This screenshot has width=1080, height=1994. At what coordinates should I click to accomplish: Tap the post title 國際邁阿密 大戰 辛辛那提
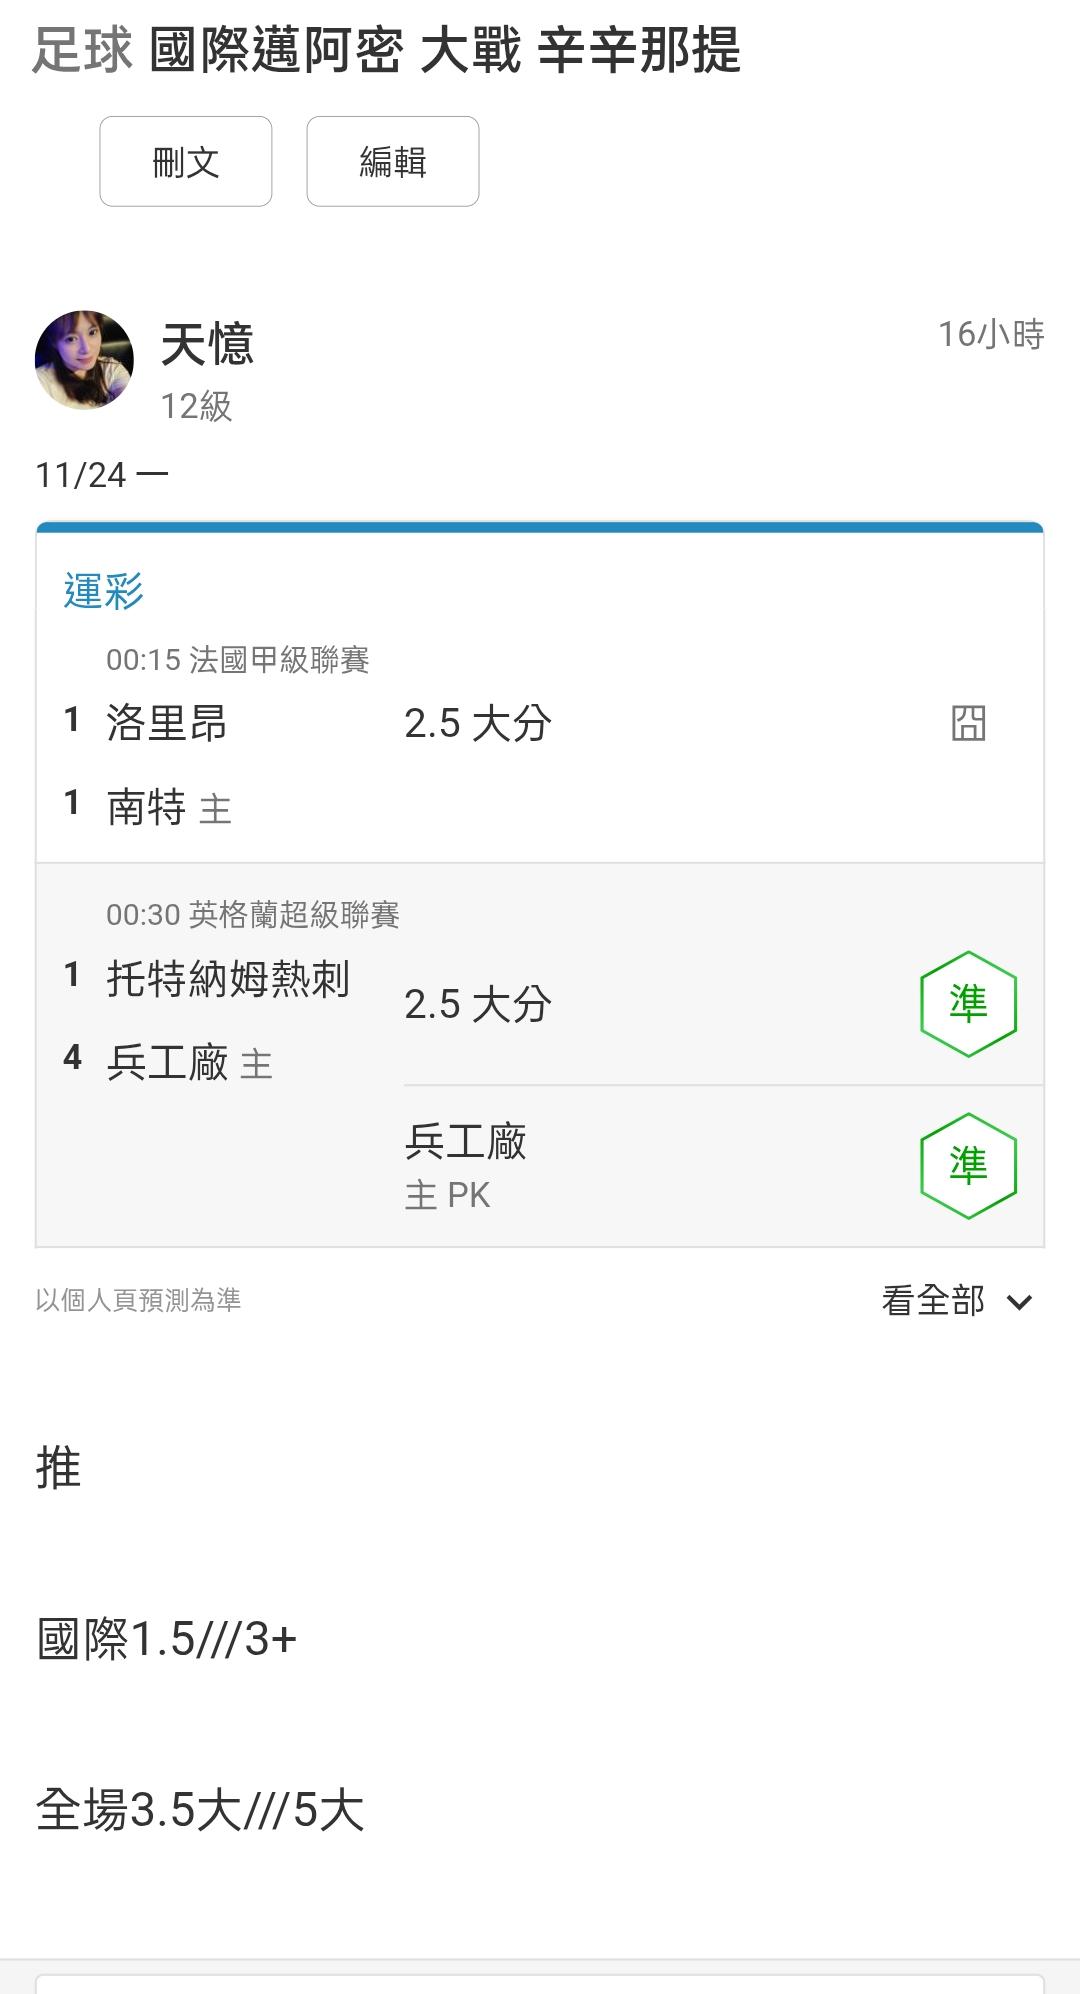coord(445,50)
